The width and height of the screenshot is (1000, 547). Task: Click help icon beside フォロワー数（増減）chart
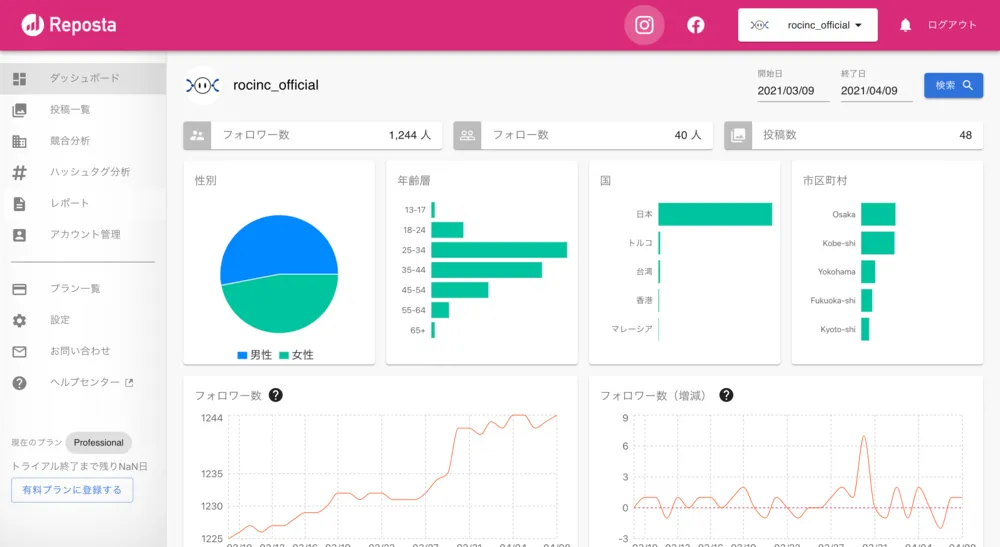[726, 395]
